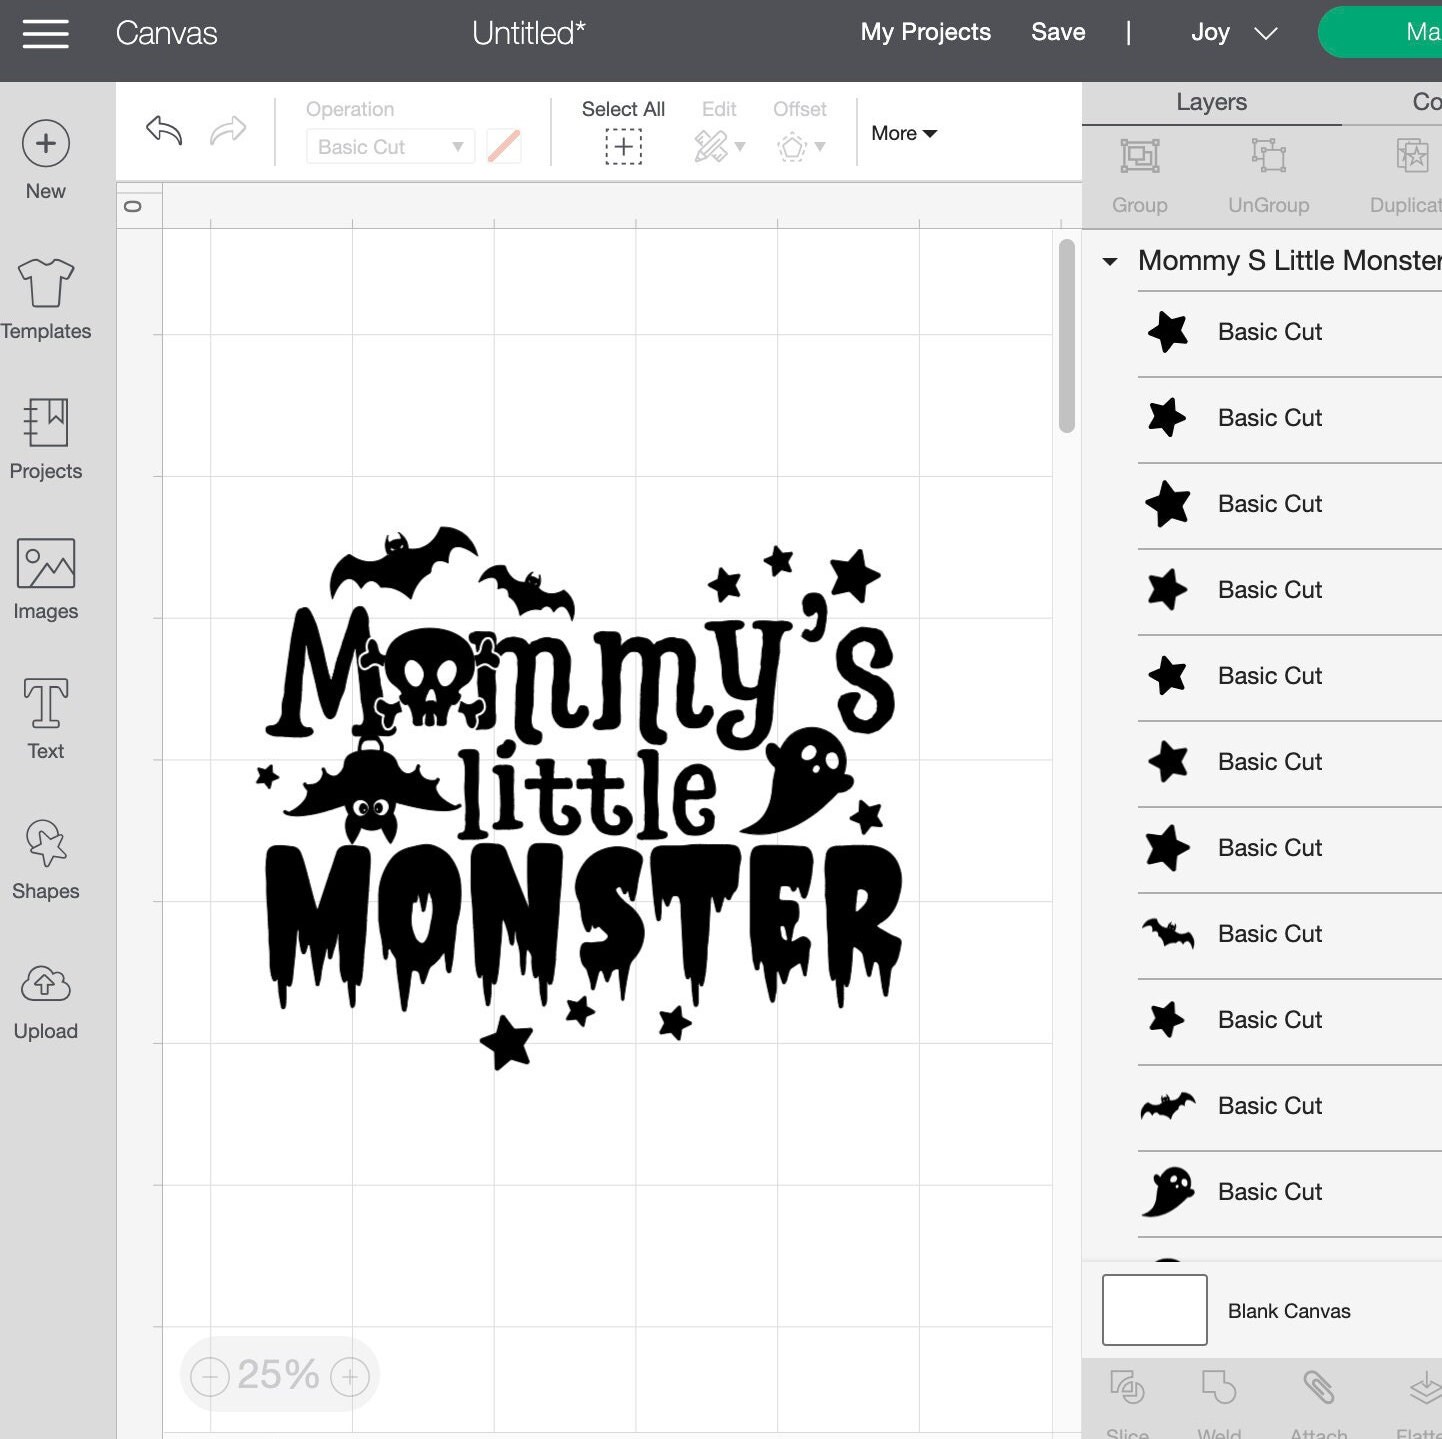Switch to the Layers tab
Screen dimensions: 1442x1439
pos(1211,101)
